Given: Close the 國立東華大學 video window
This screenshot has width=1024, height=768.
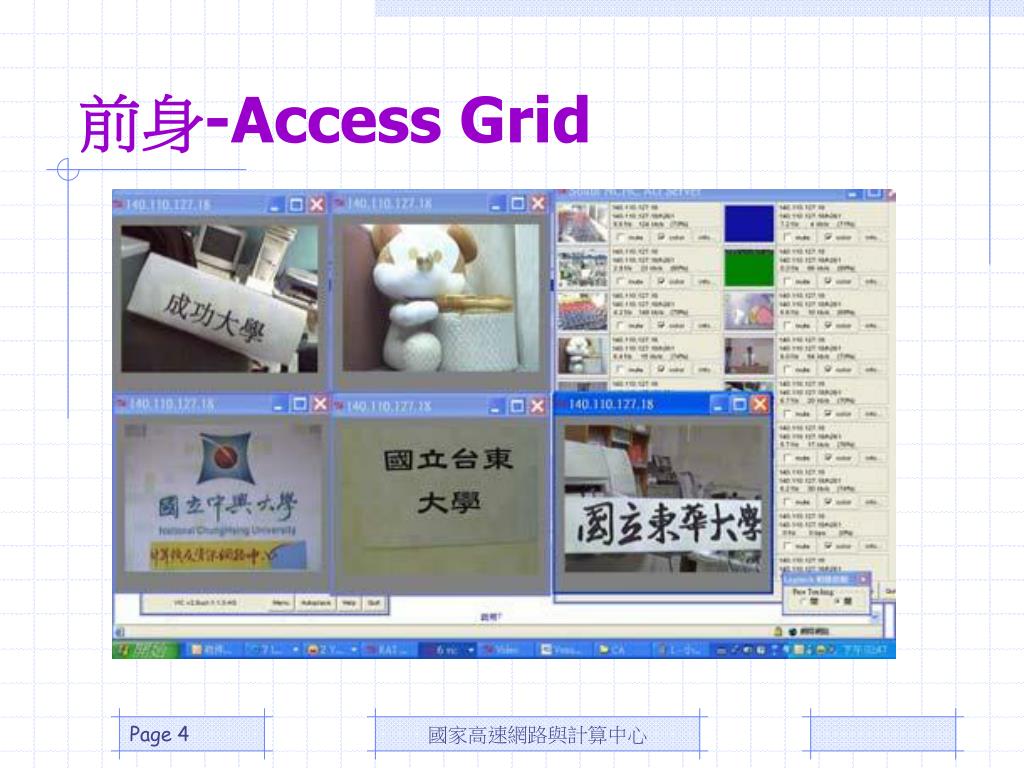Looking at the screenshot, I should [x=760, y=404].
